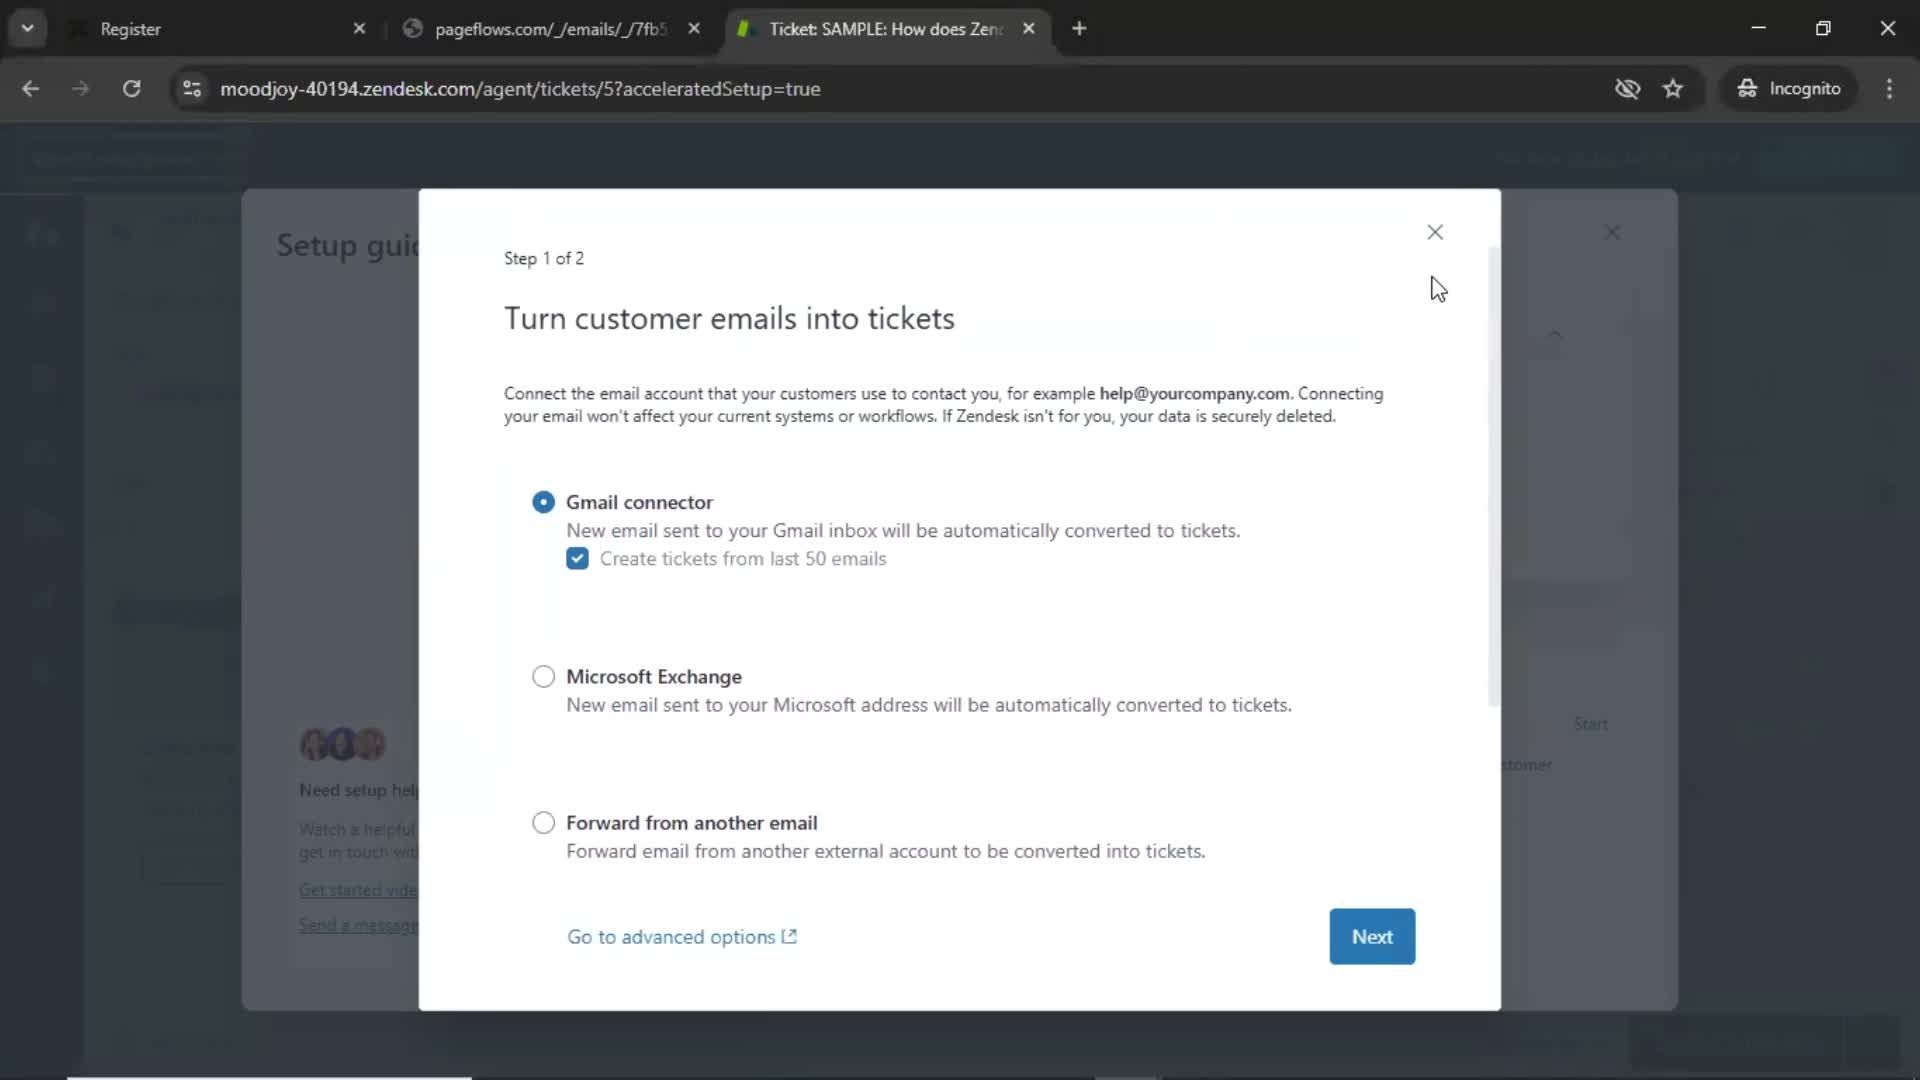This screenshot has height=1080, width=1920.
Task: Collapse the setup guide section chevron
Action: click(1555, 334)
